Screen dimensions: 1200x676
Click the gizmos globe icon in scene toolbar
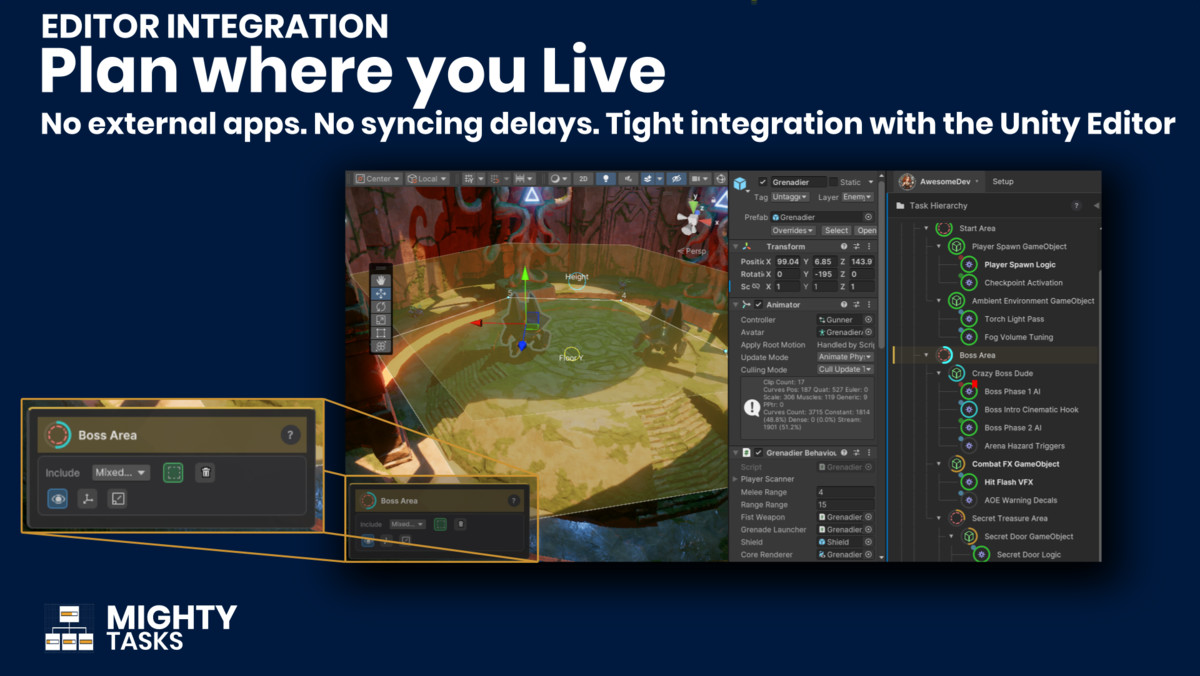pyautogui.click(x=720, y=179)
